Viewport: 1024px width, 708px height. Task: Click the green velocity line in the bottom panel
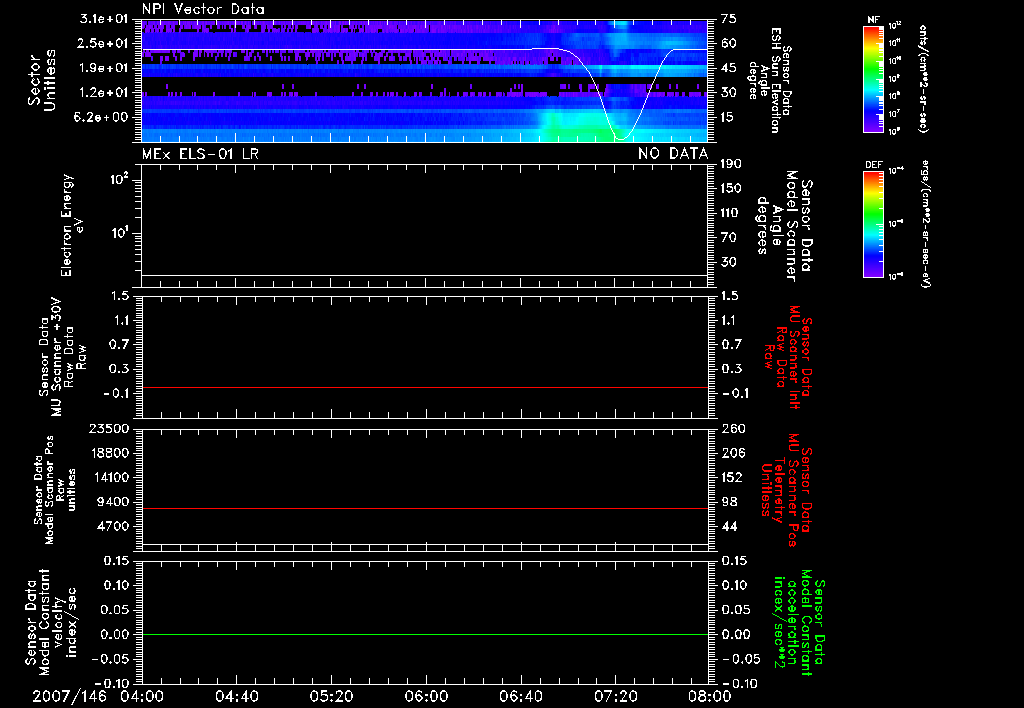click(424, 634)
